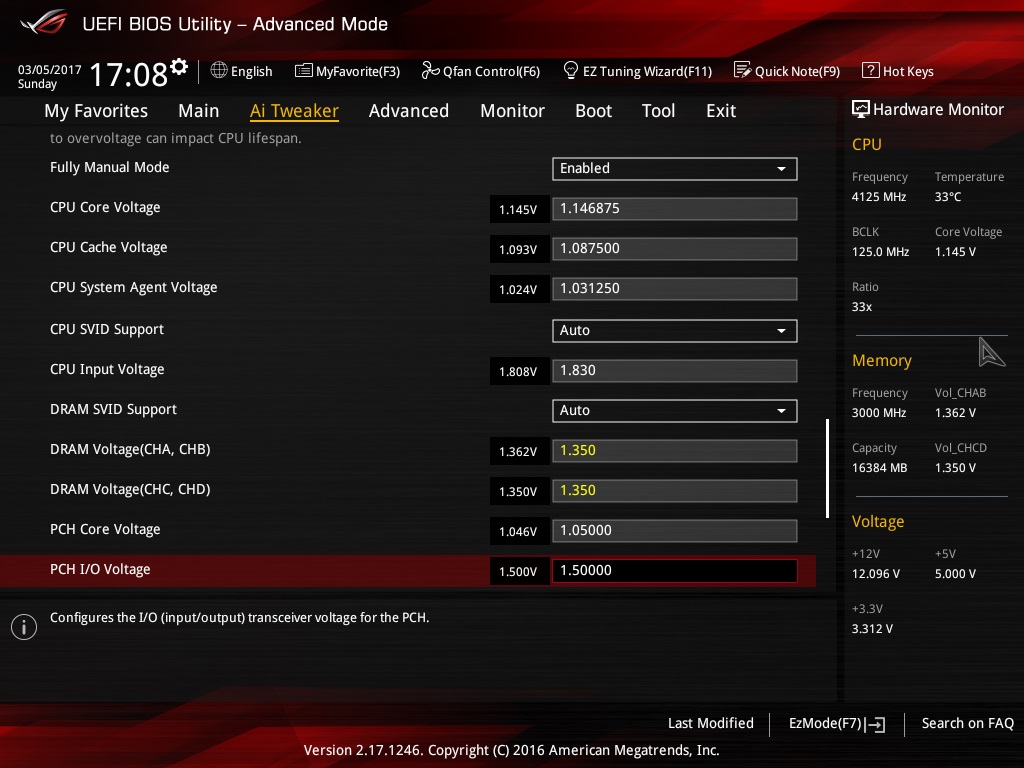Edit CPU System Agent Voltage field
The image size is (1024, 768).
[x=675, y=289]
